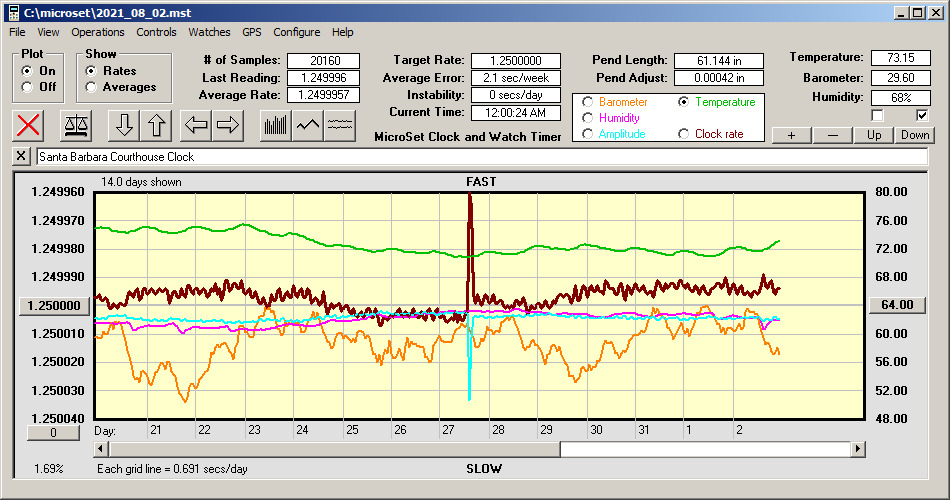Open the Help menu
950x500 pixels.
pos(342,32)
